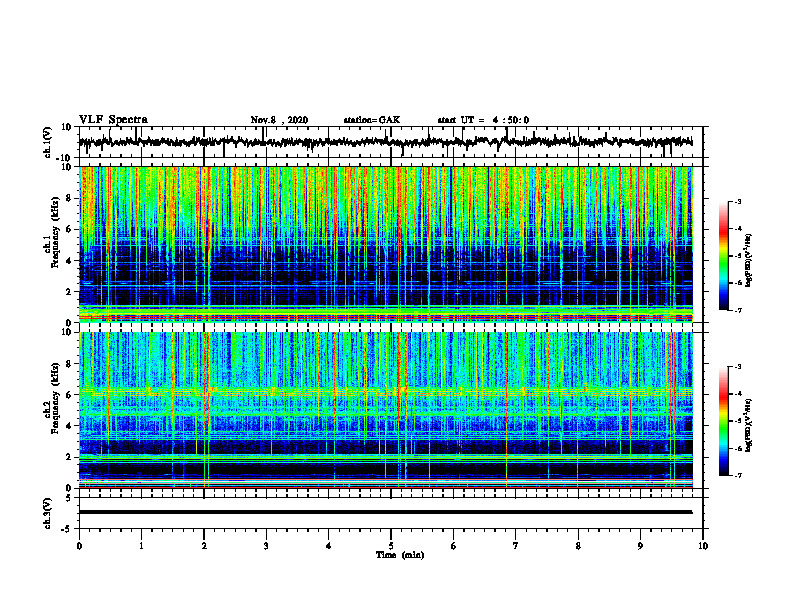
Task: Click the "-3" label on ch.1 color bar
Action: coord(738,201)
